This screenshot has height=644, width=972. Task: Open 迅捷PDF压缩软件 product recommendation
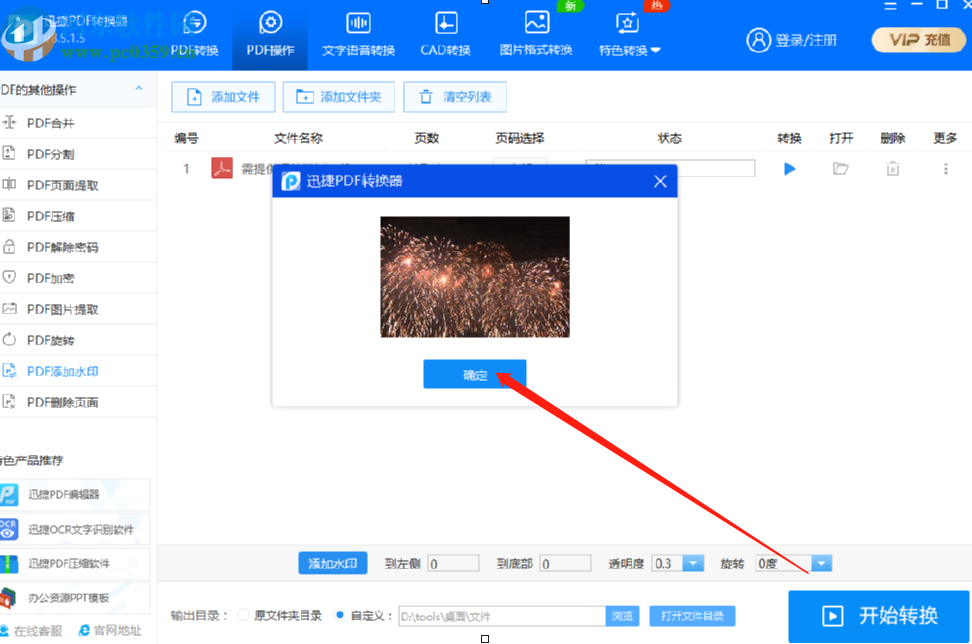click(x=74, y=563)
